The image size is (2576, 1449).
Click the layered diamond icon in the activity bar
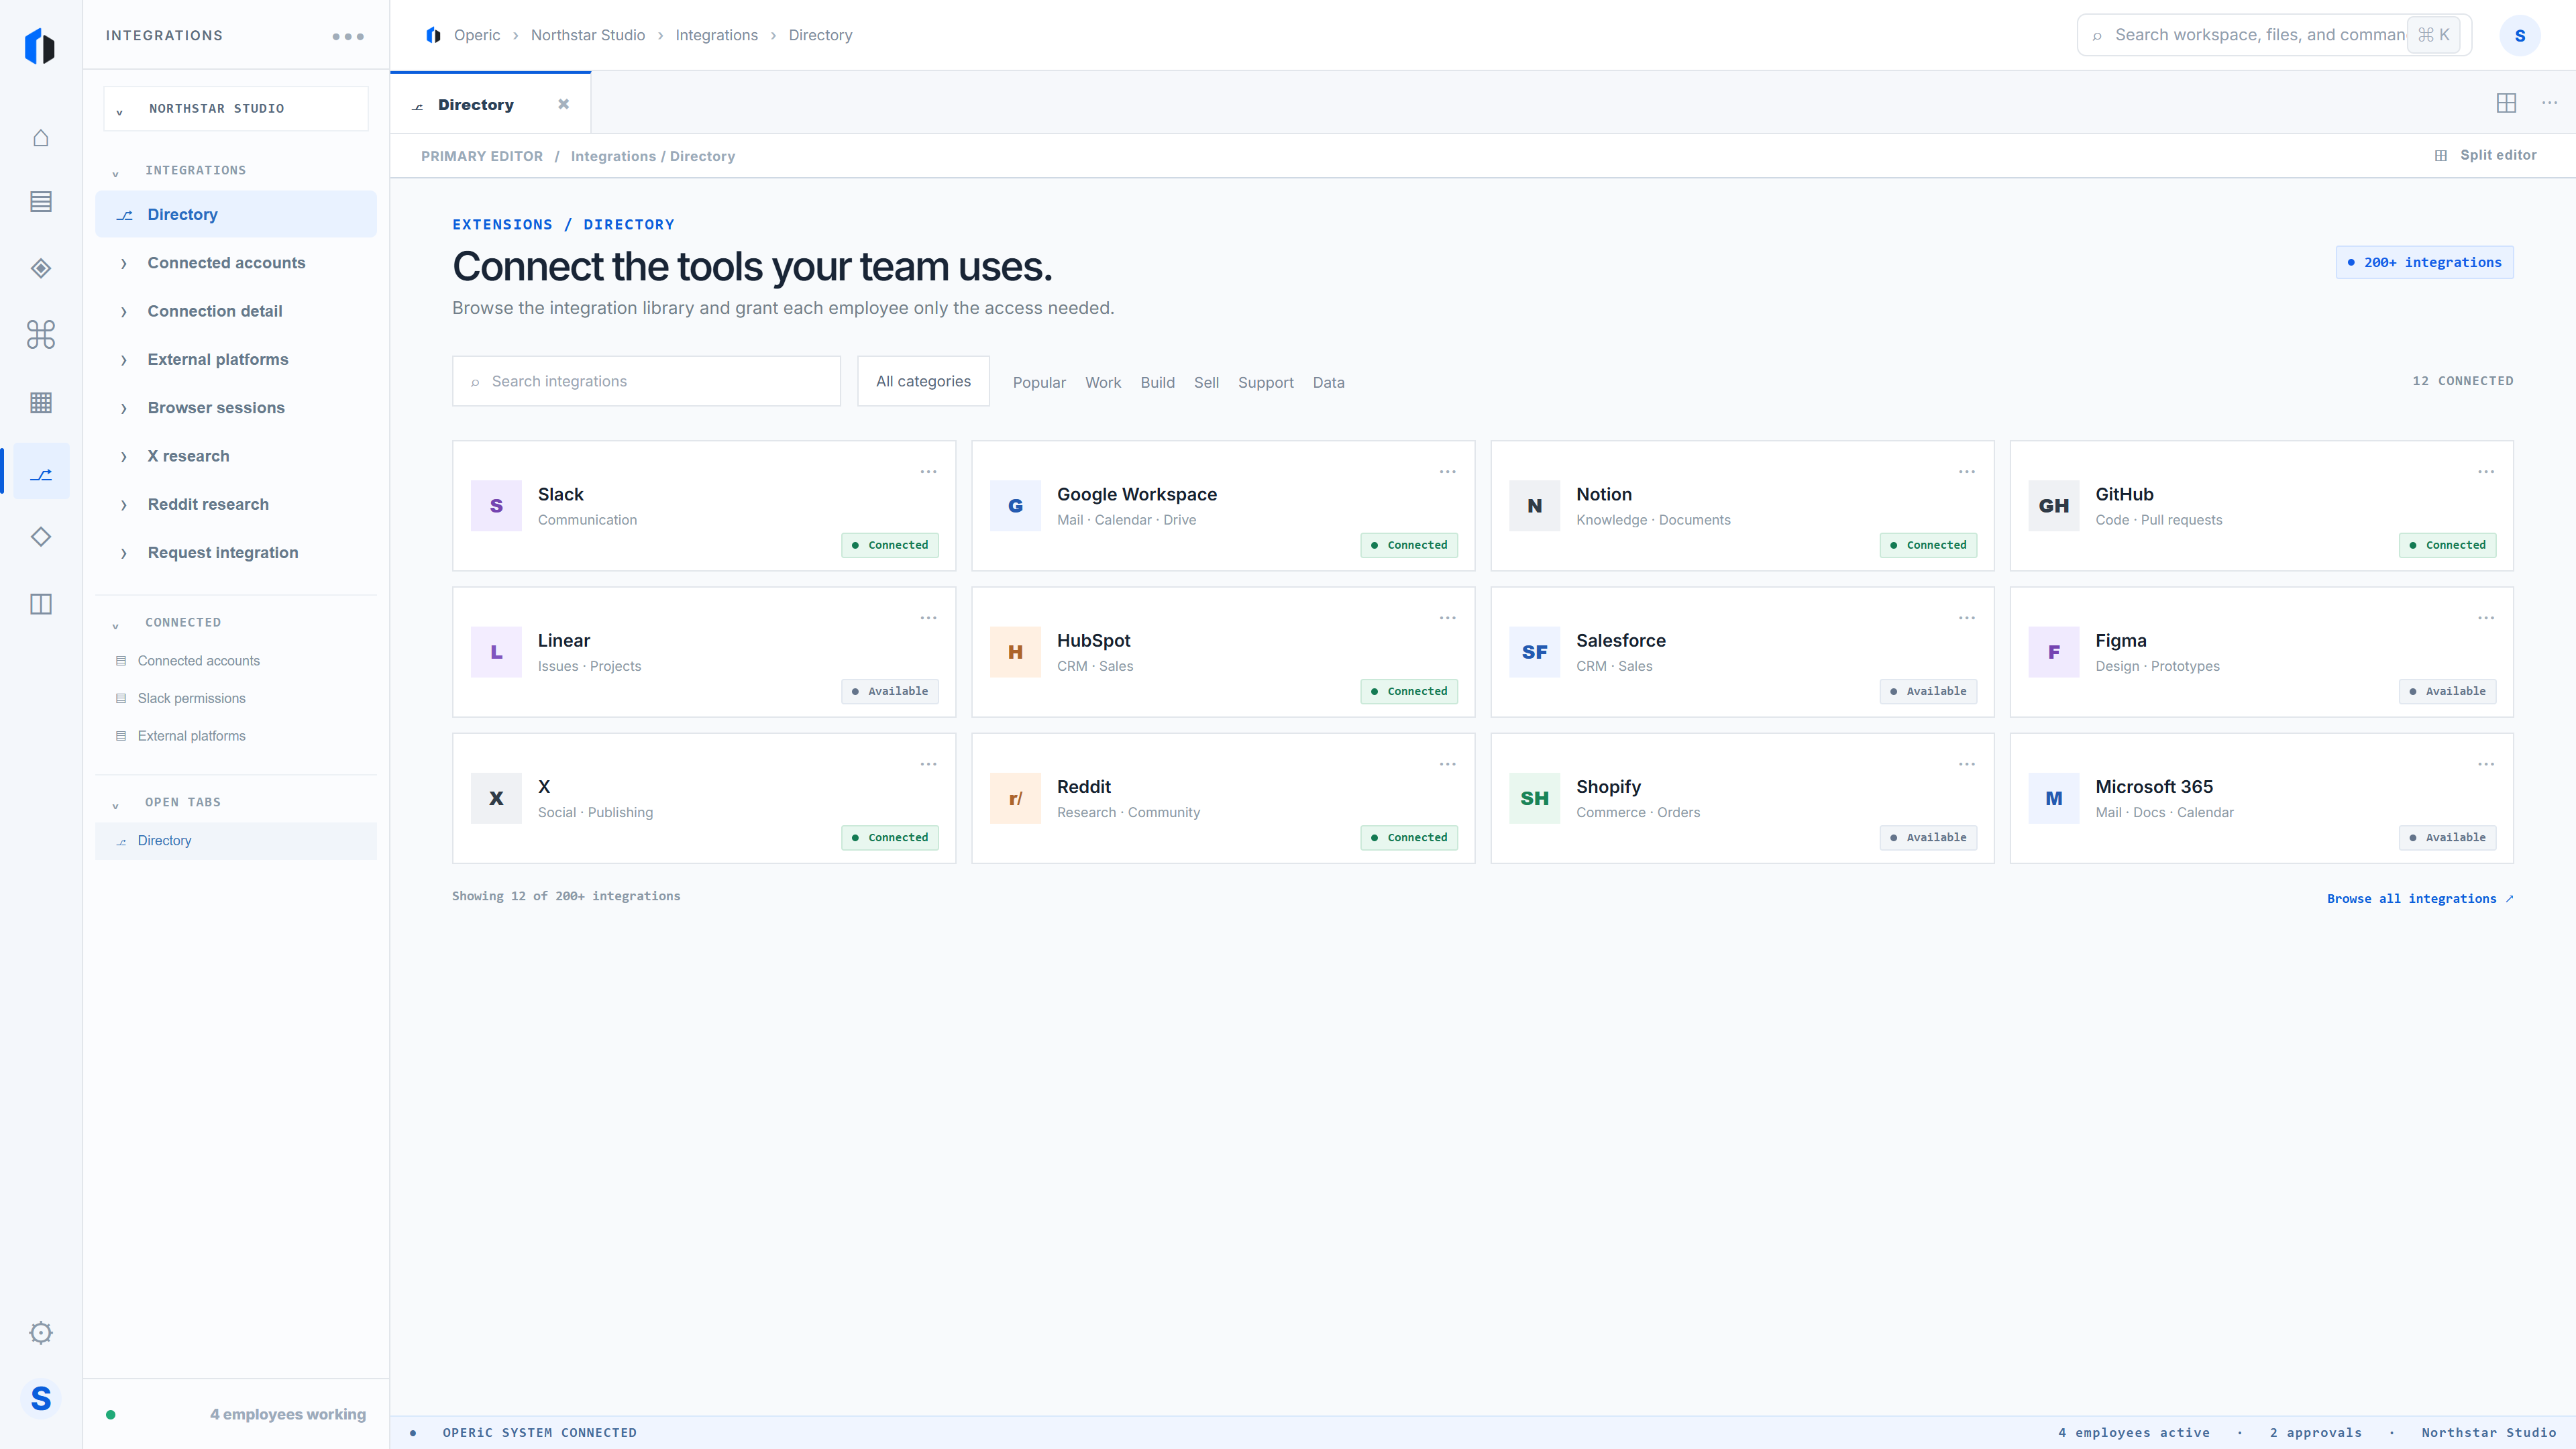tap(41, 268)
